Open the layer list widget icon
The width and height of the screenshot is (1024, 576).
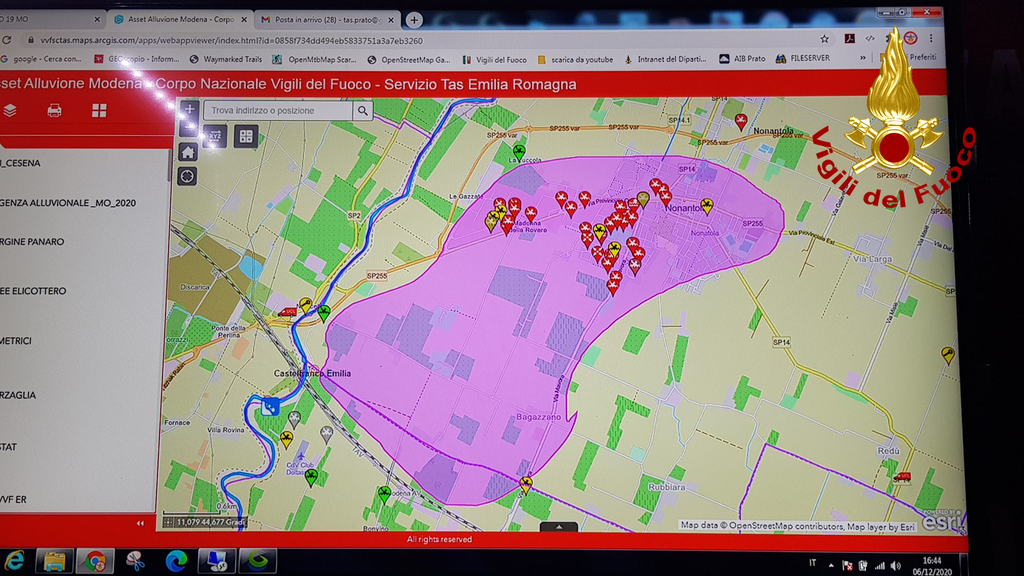tap(10, 110)
